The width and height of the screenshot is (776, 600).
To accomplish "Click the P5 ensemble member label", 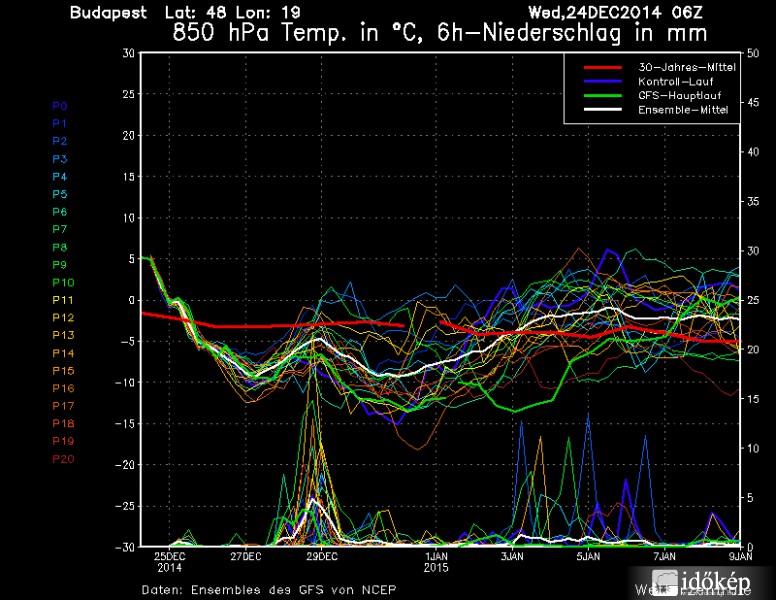I will 60,194.
